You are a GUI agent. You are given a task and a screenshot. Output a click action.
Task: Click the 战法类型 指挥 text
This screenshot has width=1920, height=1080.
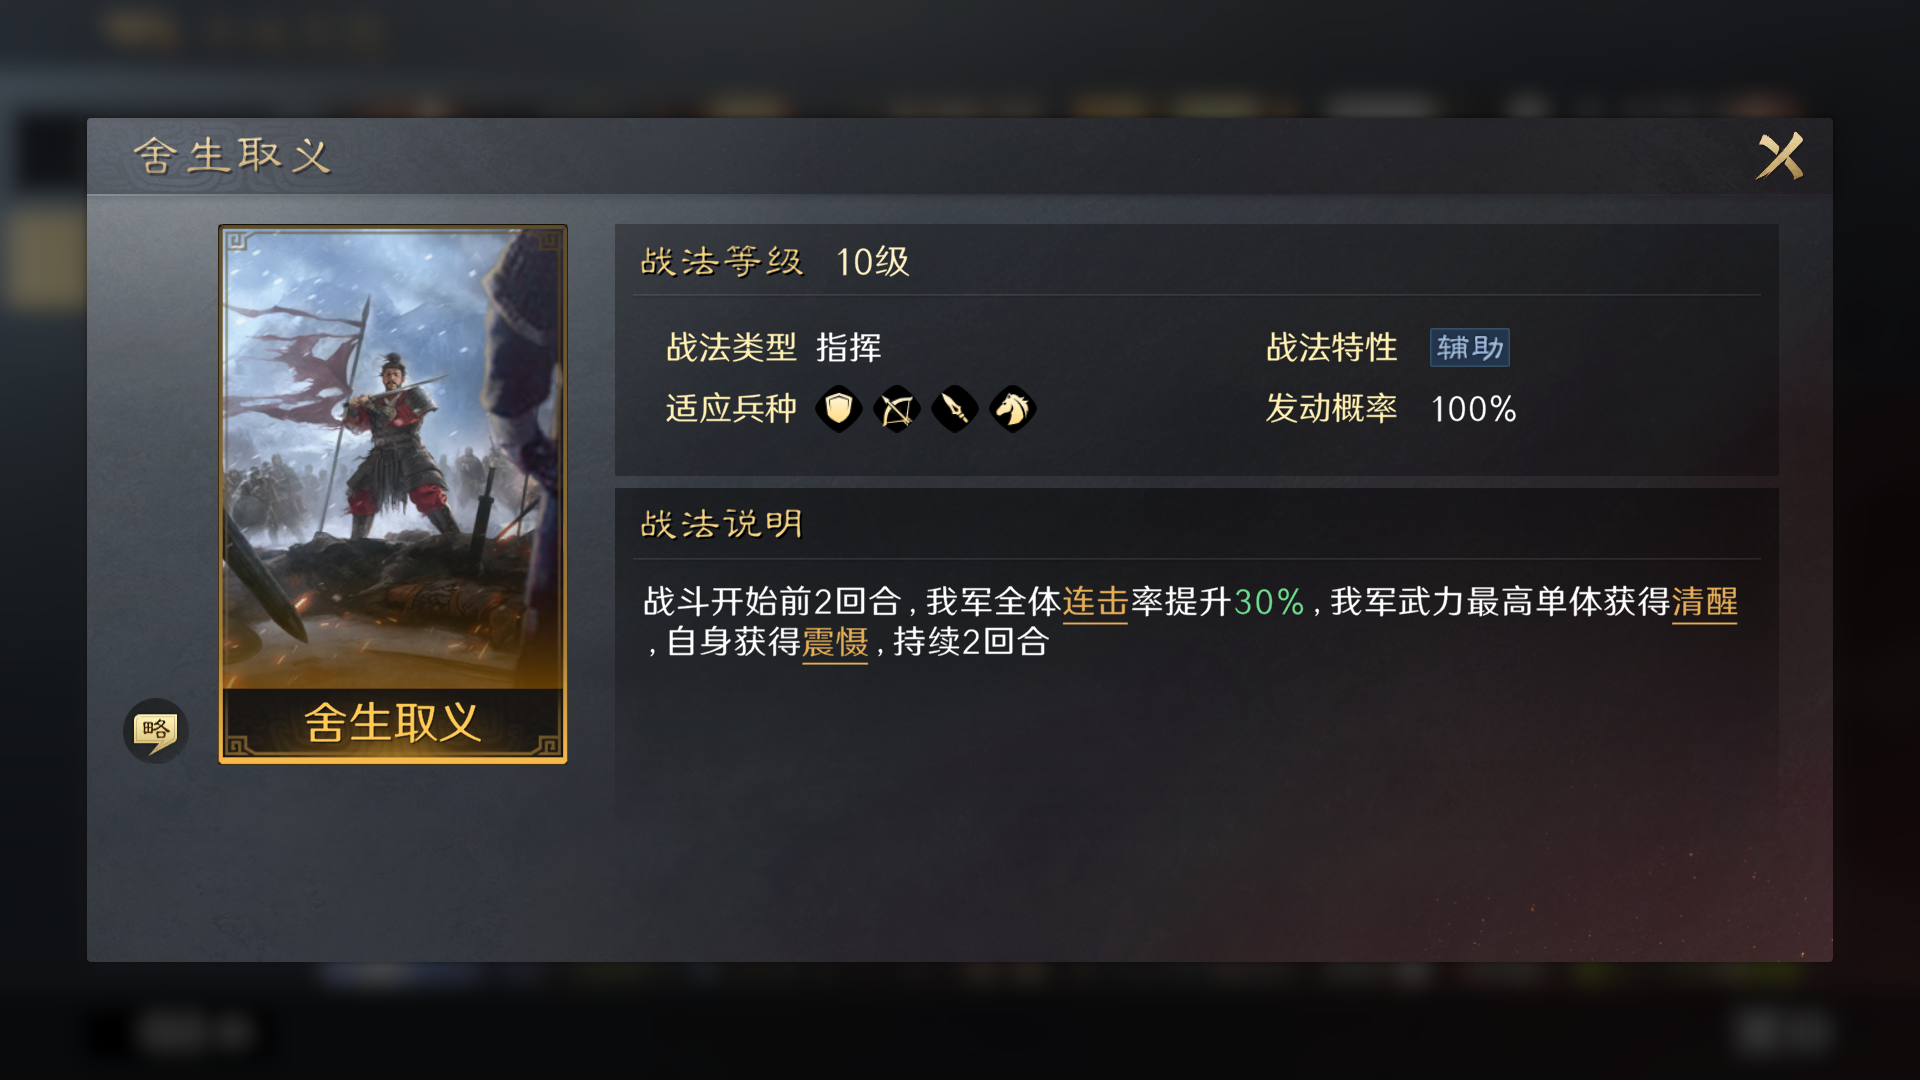click(773, 348)
